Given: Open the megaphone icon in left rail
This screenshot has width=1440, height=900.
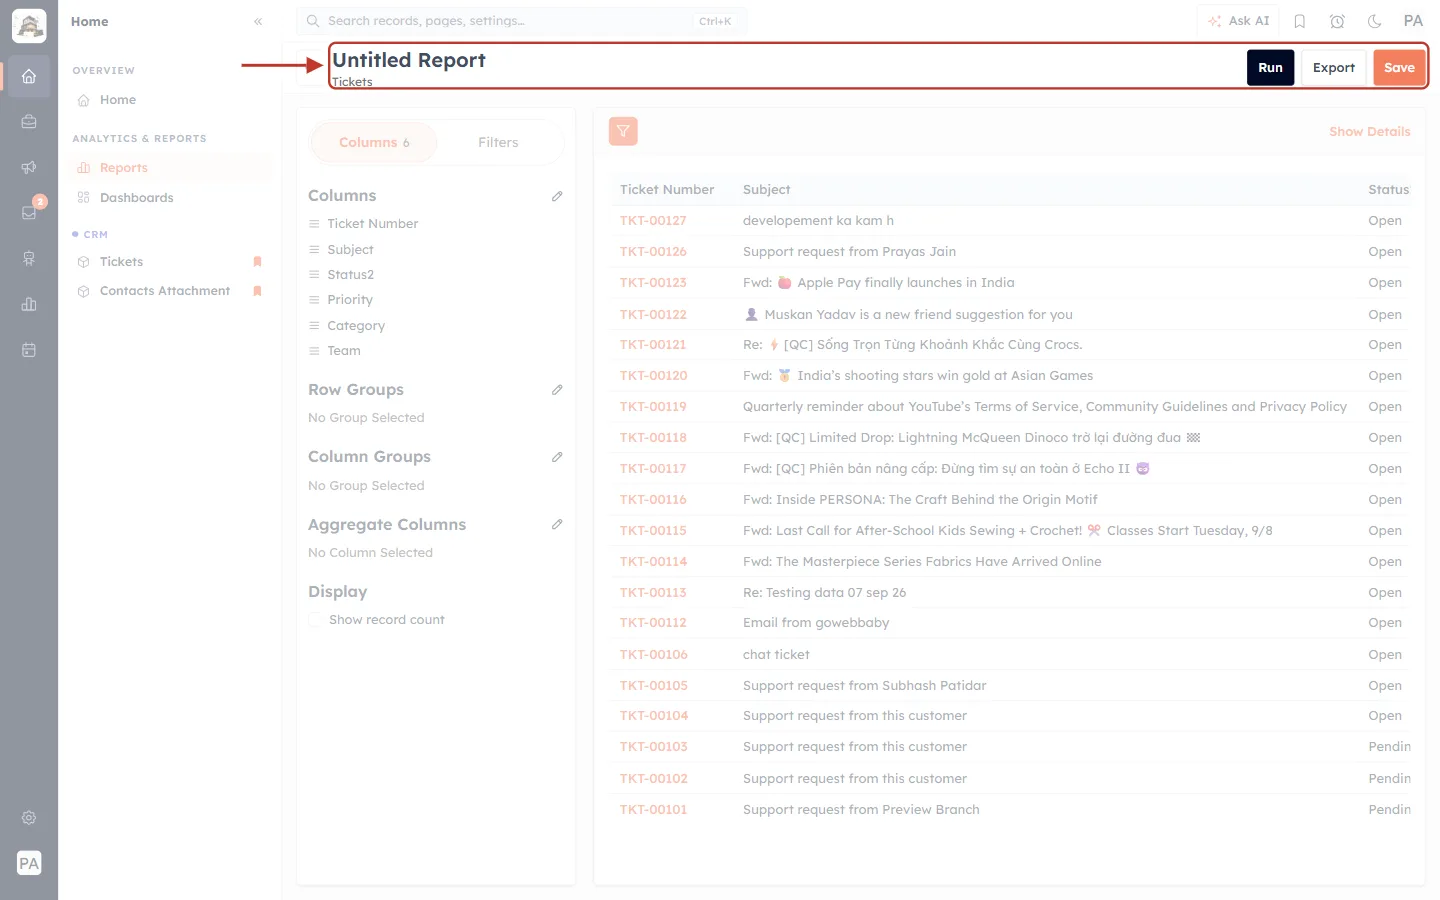Looking at the screenshot, I should tap(29, 167).
